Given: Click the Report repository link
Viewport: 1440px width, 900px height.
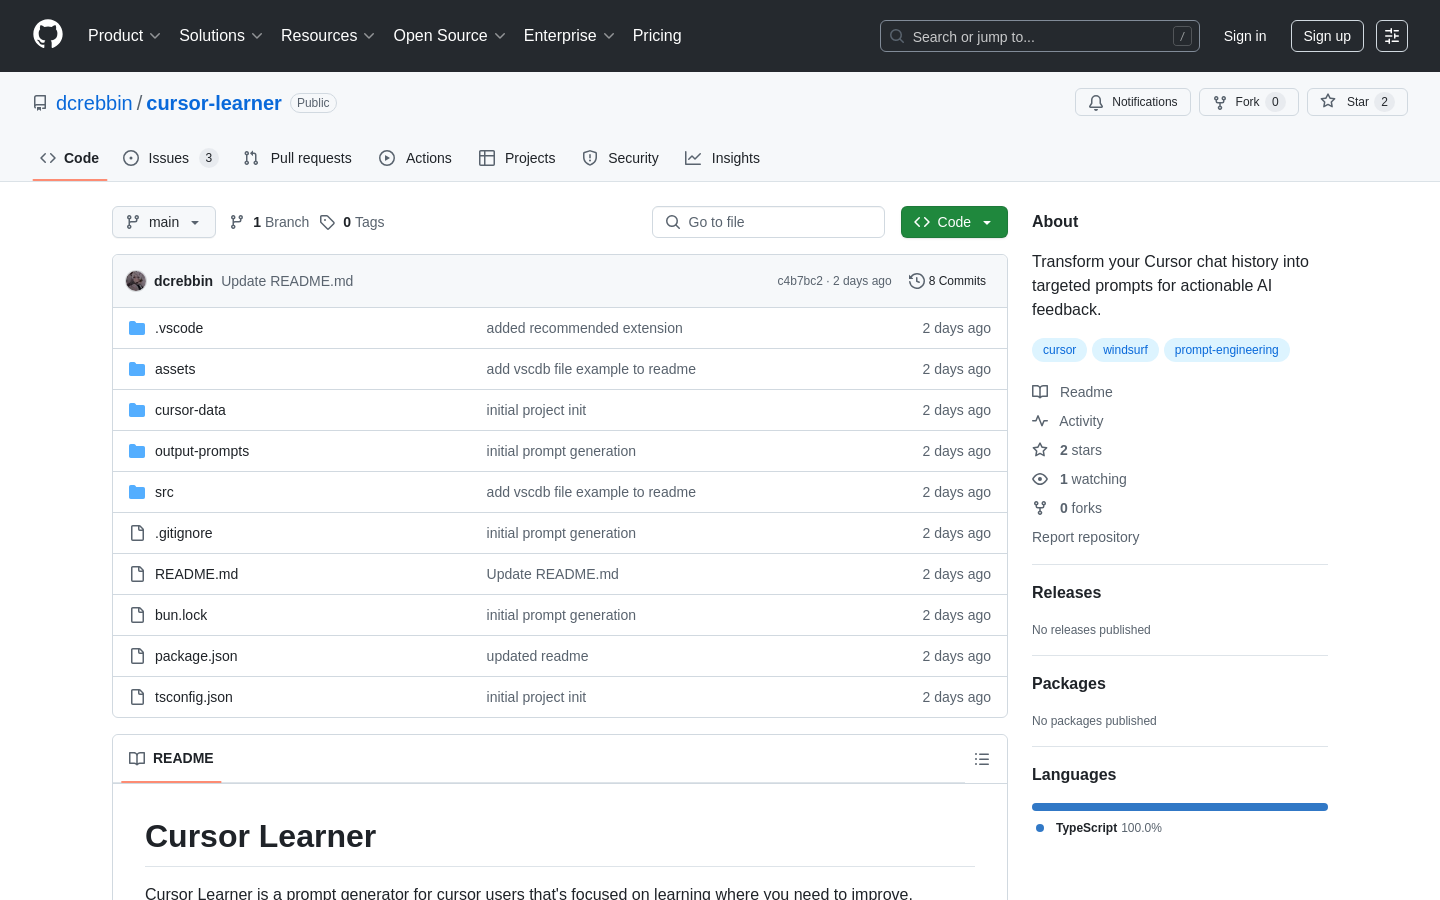Looking at the screenshot, I should click(1085, 537).
